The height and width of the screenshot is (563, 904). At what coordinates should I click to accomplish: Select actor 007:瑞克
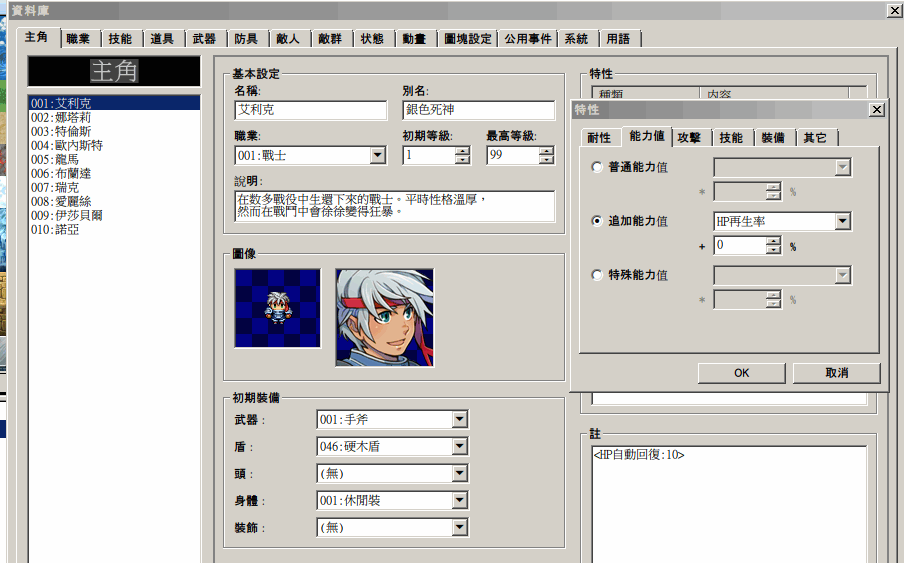(x=114, y=187)
